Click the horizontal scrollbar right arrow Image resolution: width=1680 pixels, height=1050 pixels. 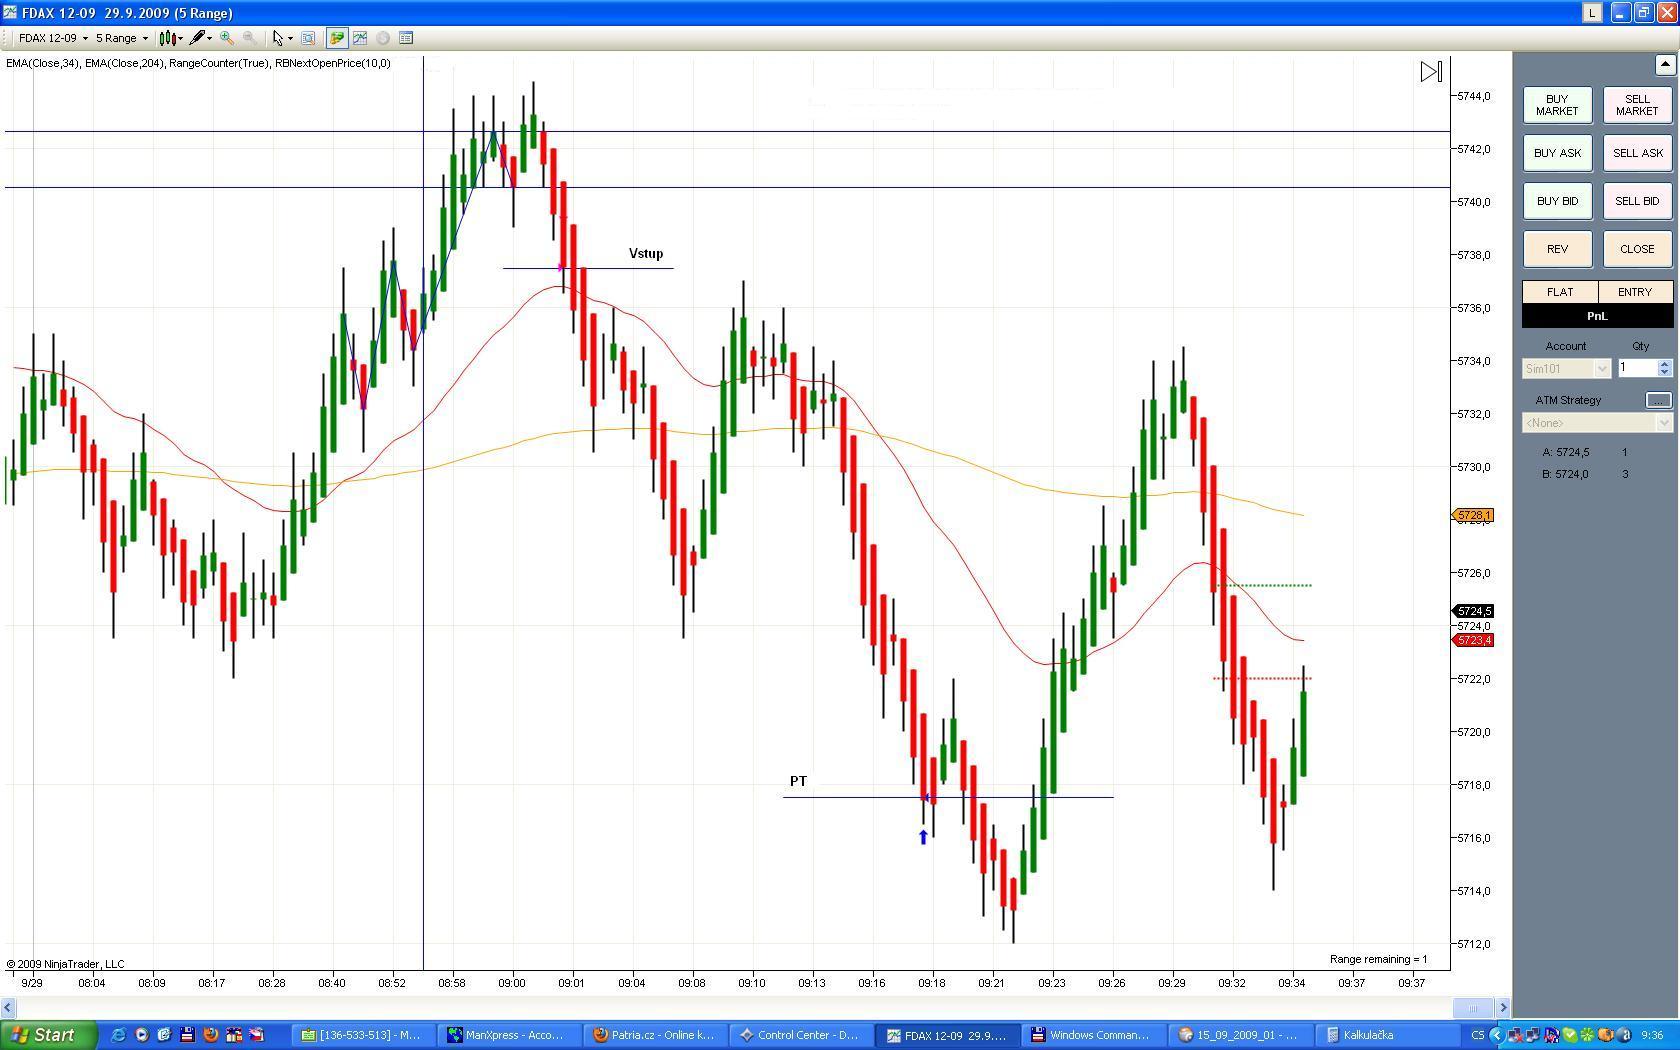[1502, 1007]
